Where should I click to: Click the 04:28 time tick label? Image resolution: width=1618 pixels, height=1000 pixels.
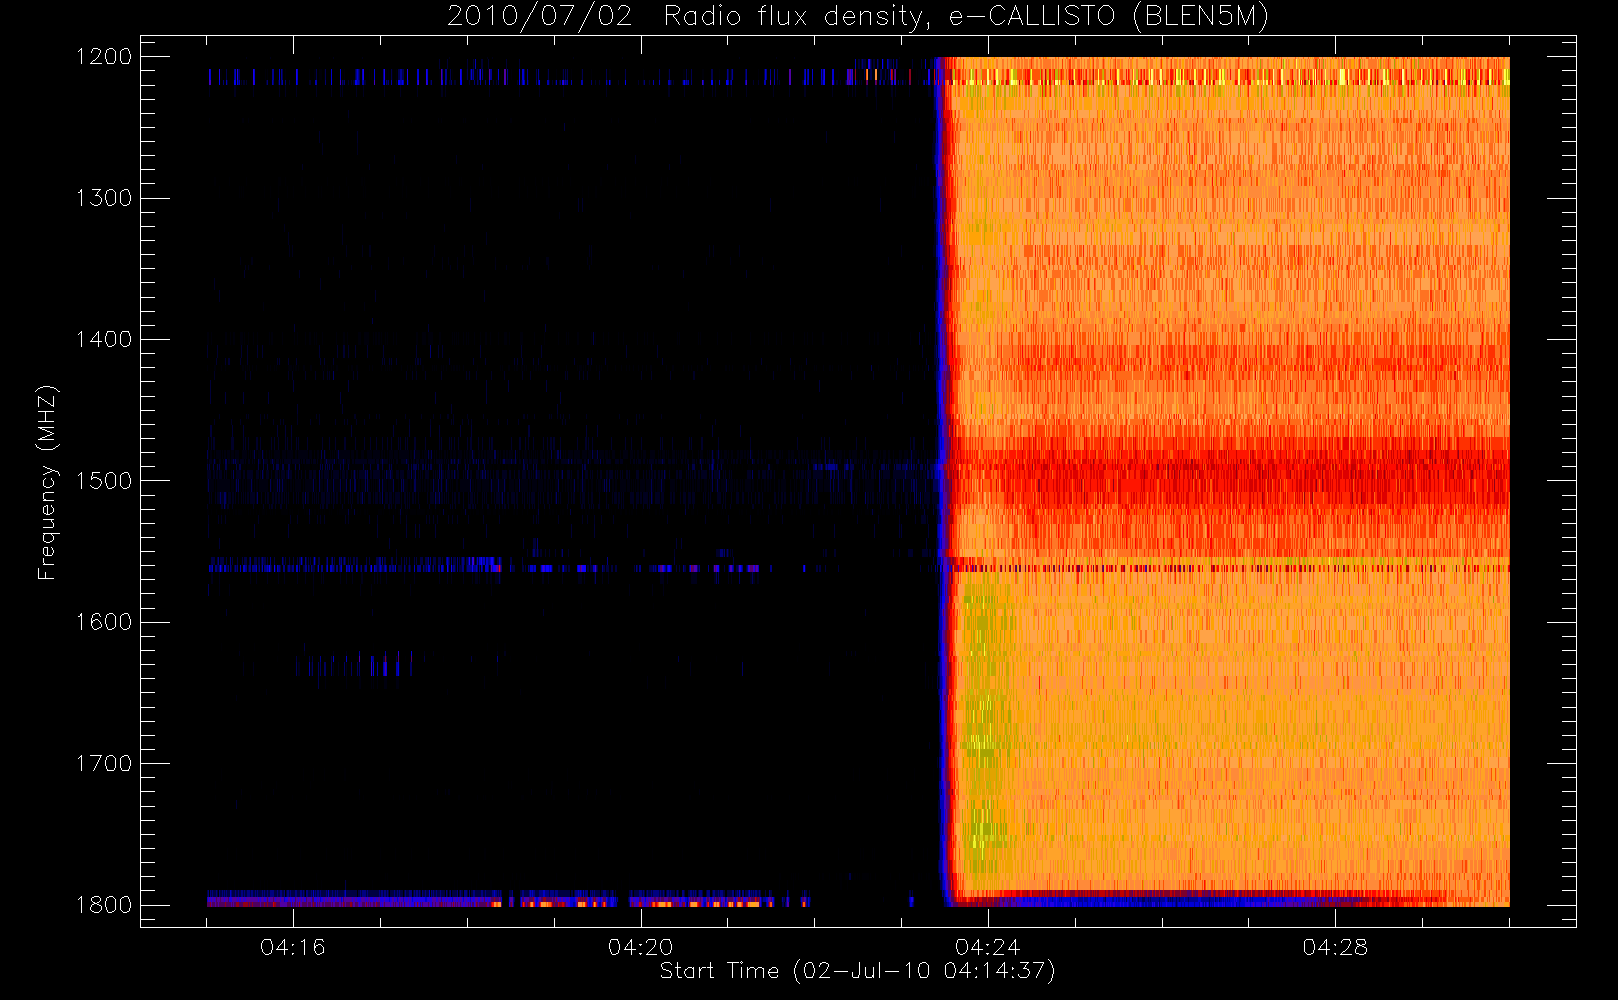pyautogui.click(x=1335, y=947)
